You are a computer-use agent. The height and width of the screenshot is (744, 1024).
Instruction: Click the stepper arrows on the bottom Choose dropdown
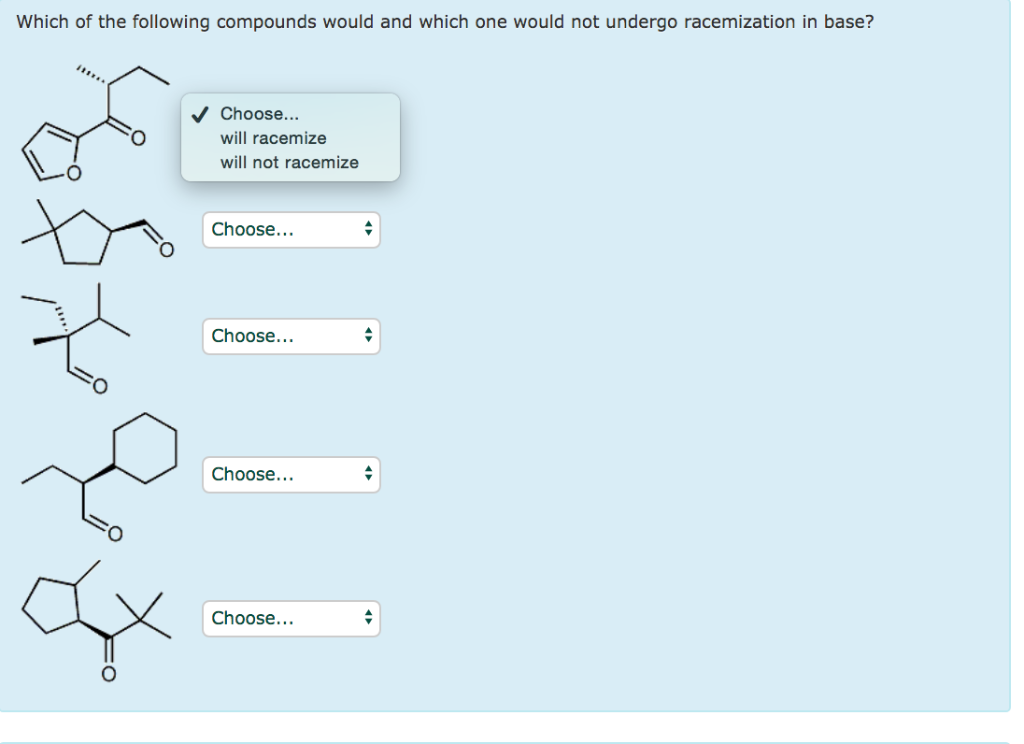click(x=368, y=618)
